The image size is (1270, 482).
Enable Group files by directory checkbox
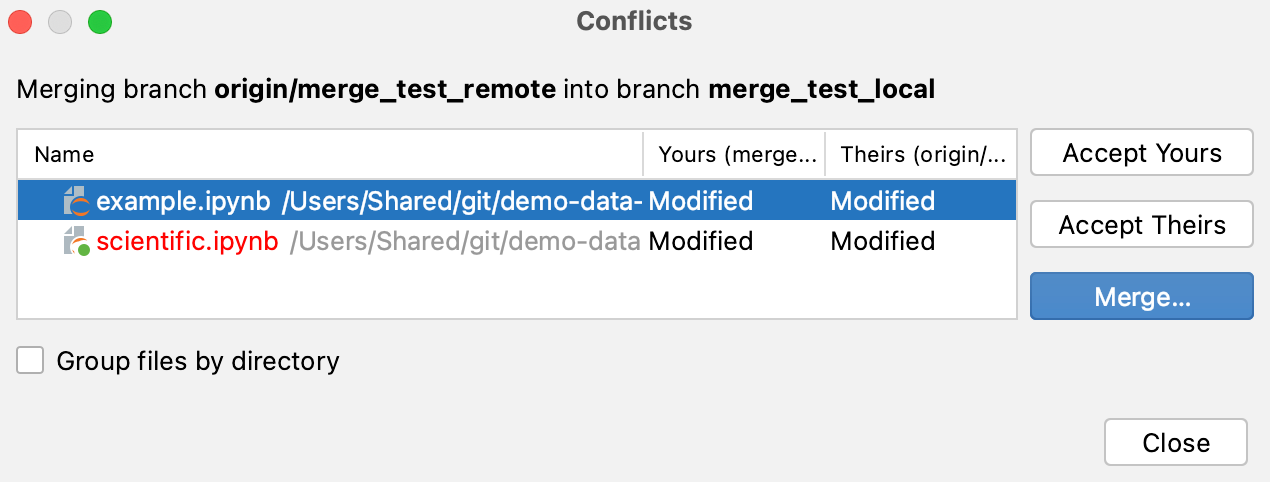coord(31,361)
